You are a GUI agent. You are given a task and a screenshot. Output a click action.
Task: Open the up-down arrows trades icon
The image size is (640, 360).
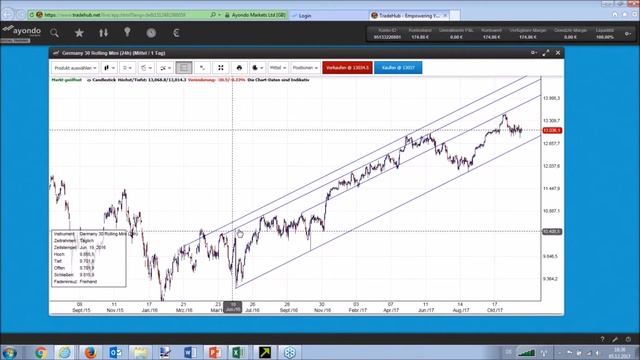pos(104,33)
